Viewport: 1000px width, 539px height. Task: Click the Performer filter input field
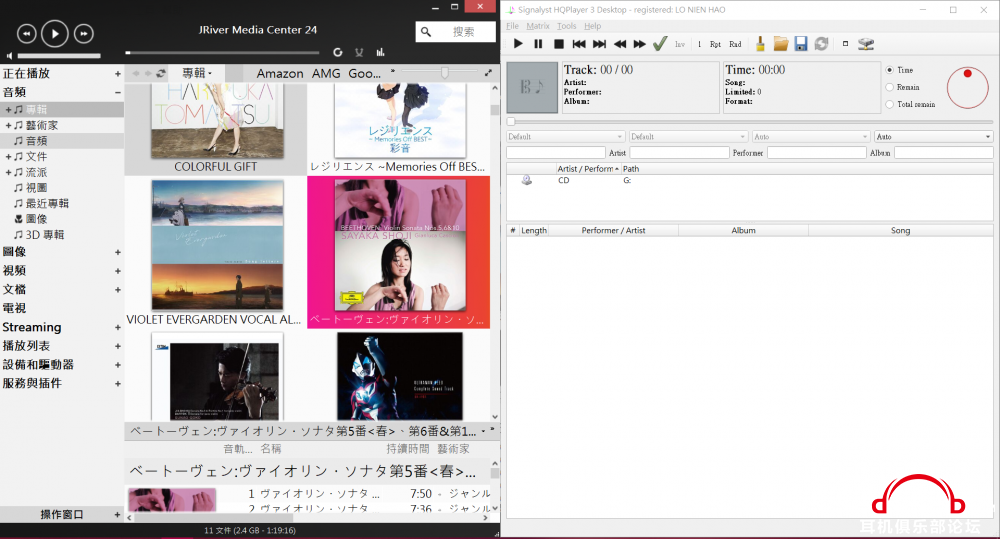click(x=816, y=153)
